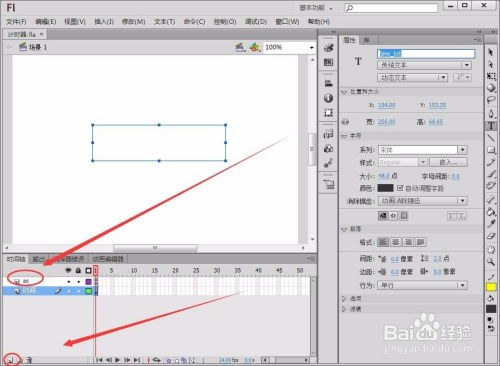Viewport: 500px width, 366px height.
Task: Click the black and white default colors icon
Action: pos(490,320)
